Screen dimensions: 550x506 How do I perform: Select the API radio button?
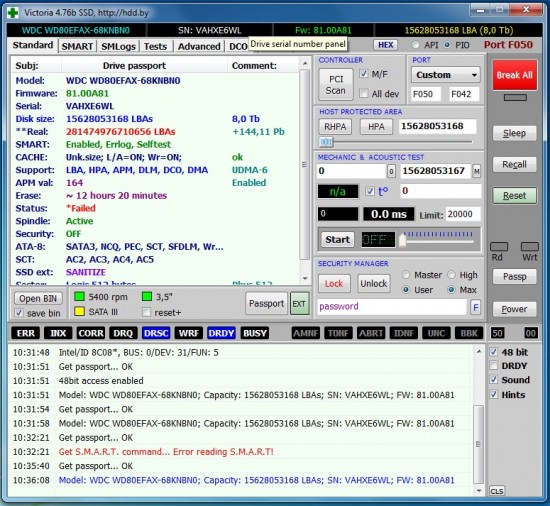point(416,45)
